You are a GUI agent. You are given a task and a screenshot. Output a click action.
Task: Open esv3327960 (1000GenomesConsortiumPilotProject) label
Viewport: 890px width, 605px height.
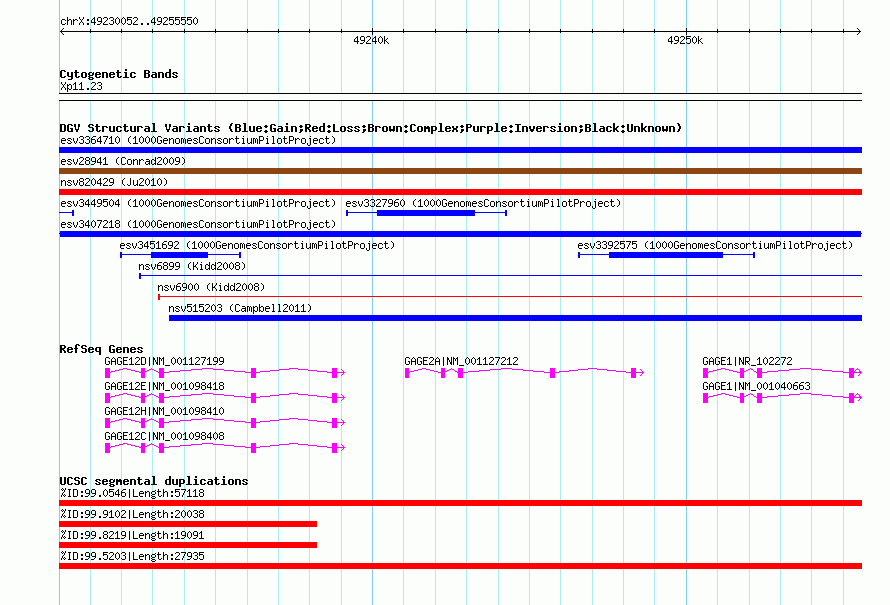pyautogui.click(x=483, y=203)
